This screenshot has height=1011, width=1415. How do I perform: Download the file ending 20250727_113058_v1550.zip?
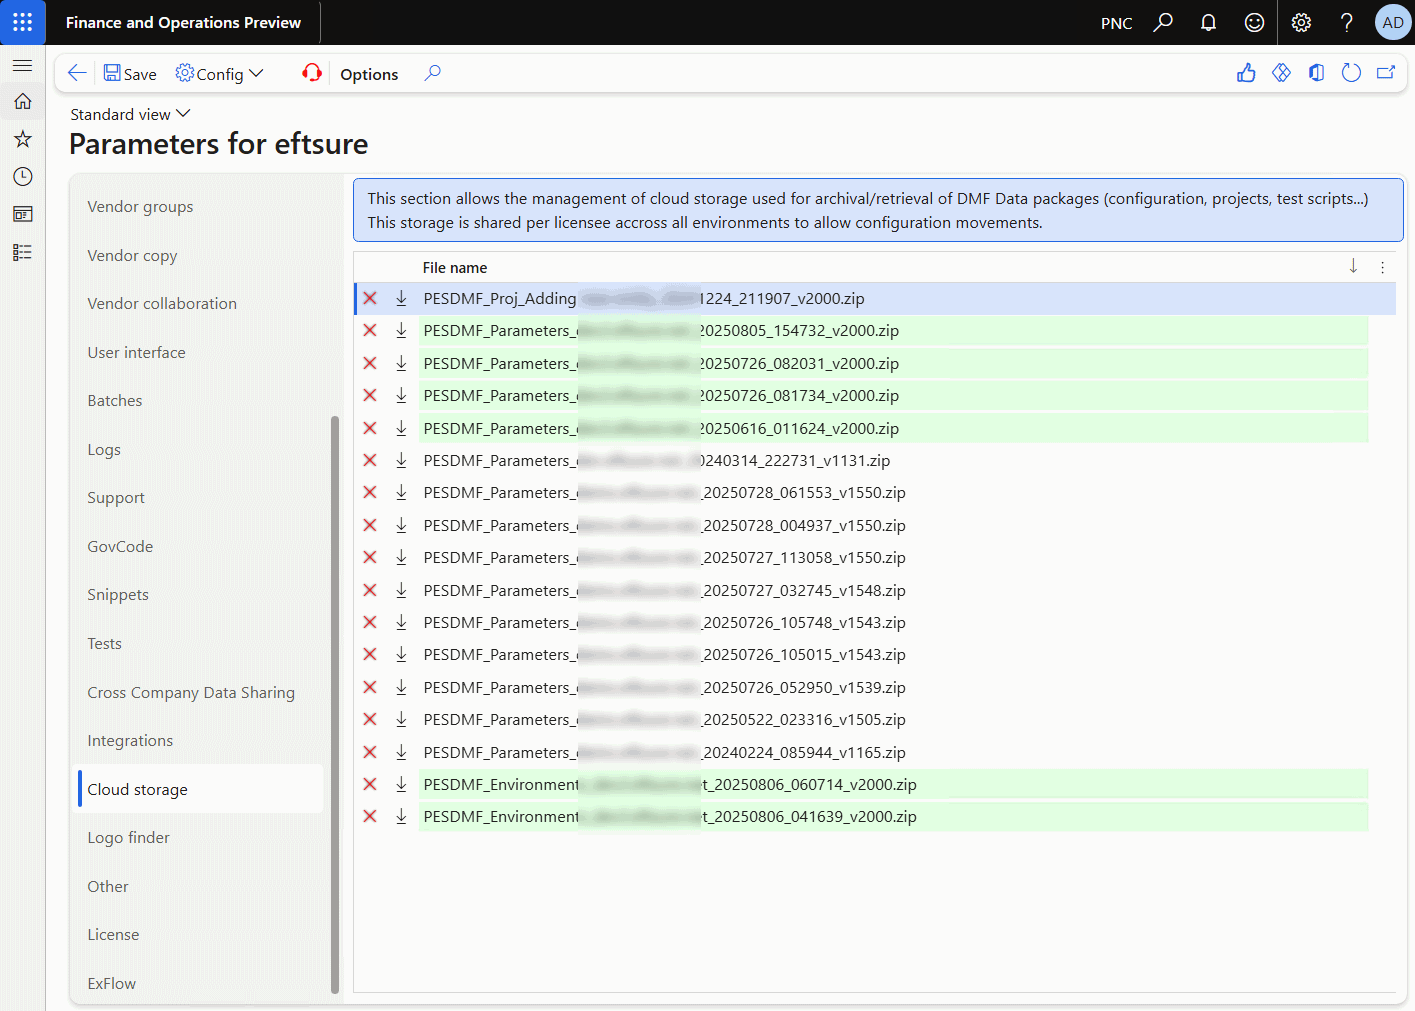click(401, 557)
